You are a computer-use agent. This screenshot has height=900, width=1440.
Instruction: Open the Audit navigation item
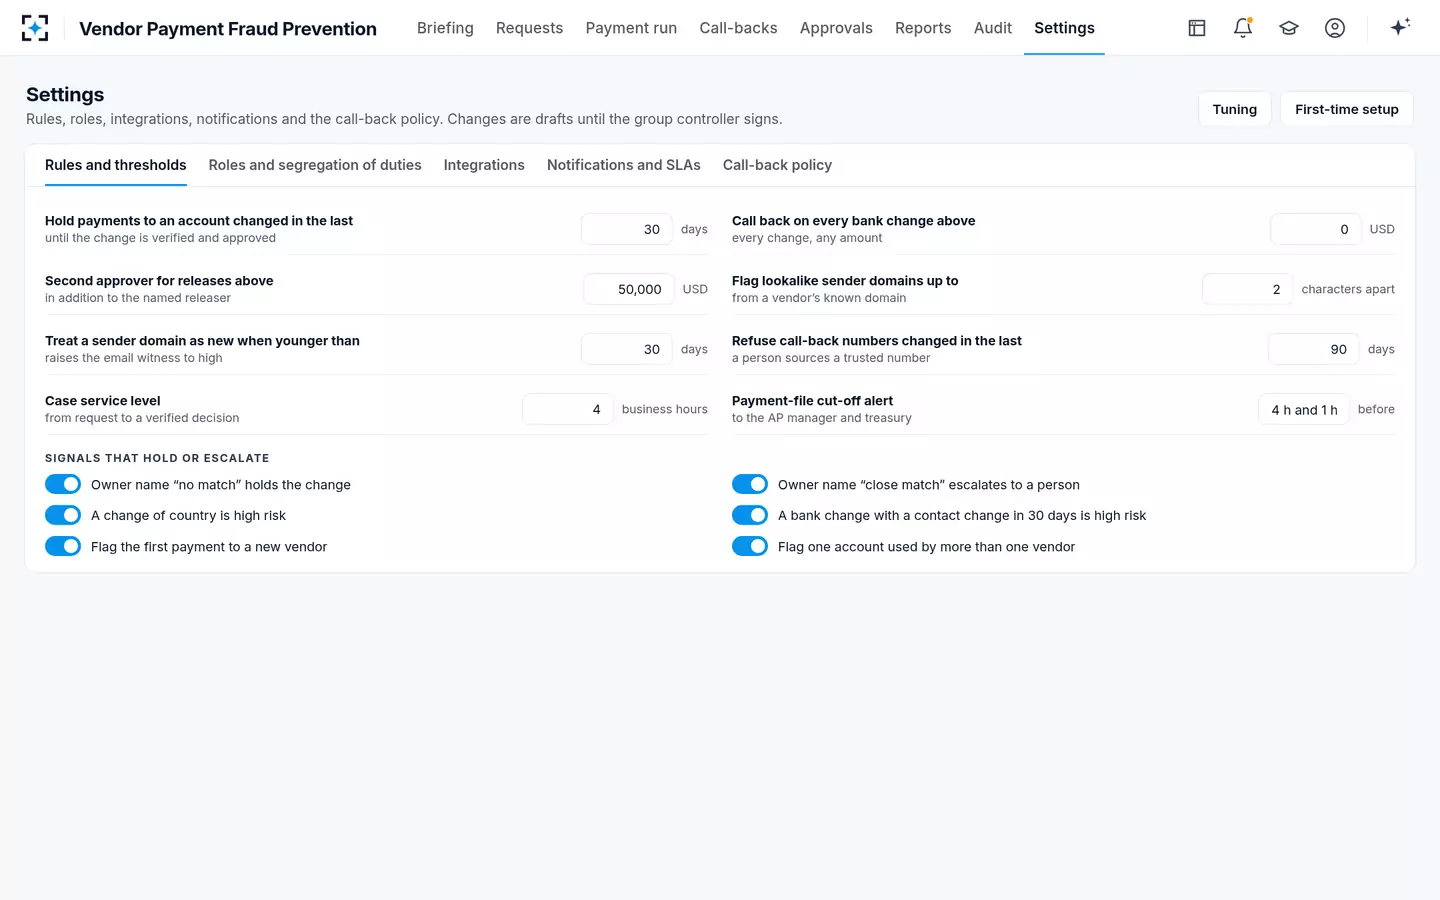[993, 28]
